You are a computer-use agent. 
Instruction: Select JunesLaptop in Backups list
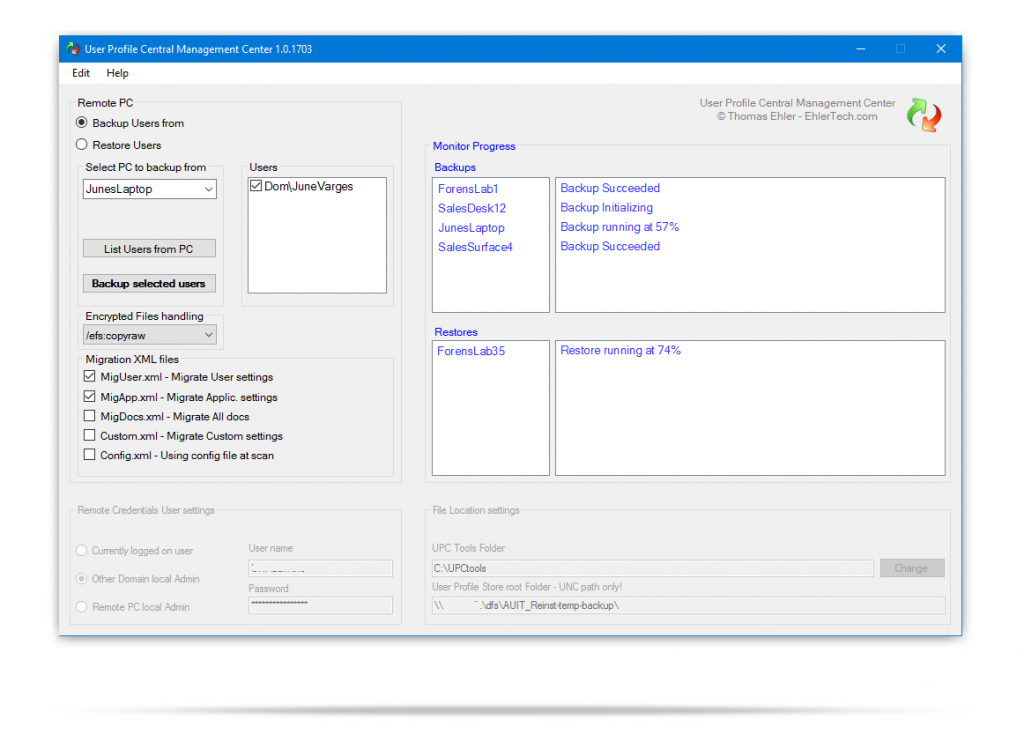pos(471,228)
